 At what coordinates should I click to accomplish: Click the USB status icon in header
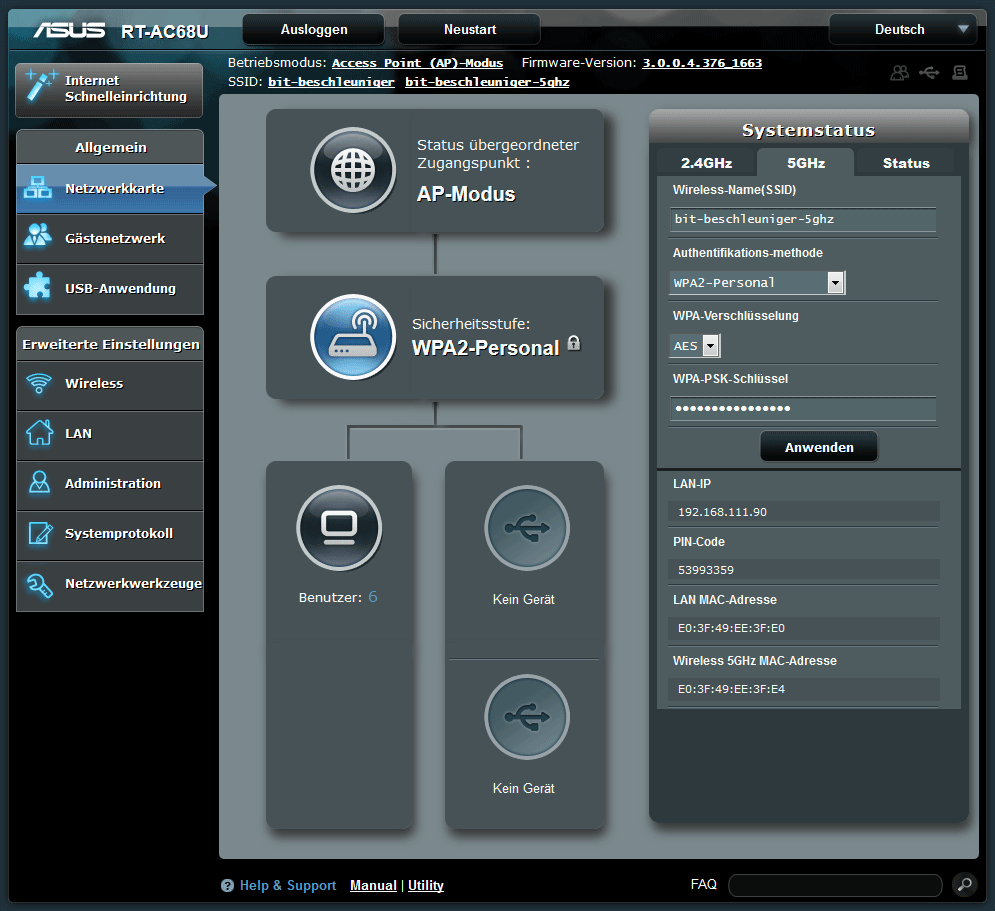[930, 73]
